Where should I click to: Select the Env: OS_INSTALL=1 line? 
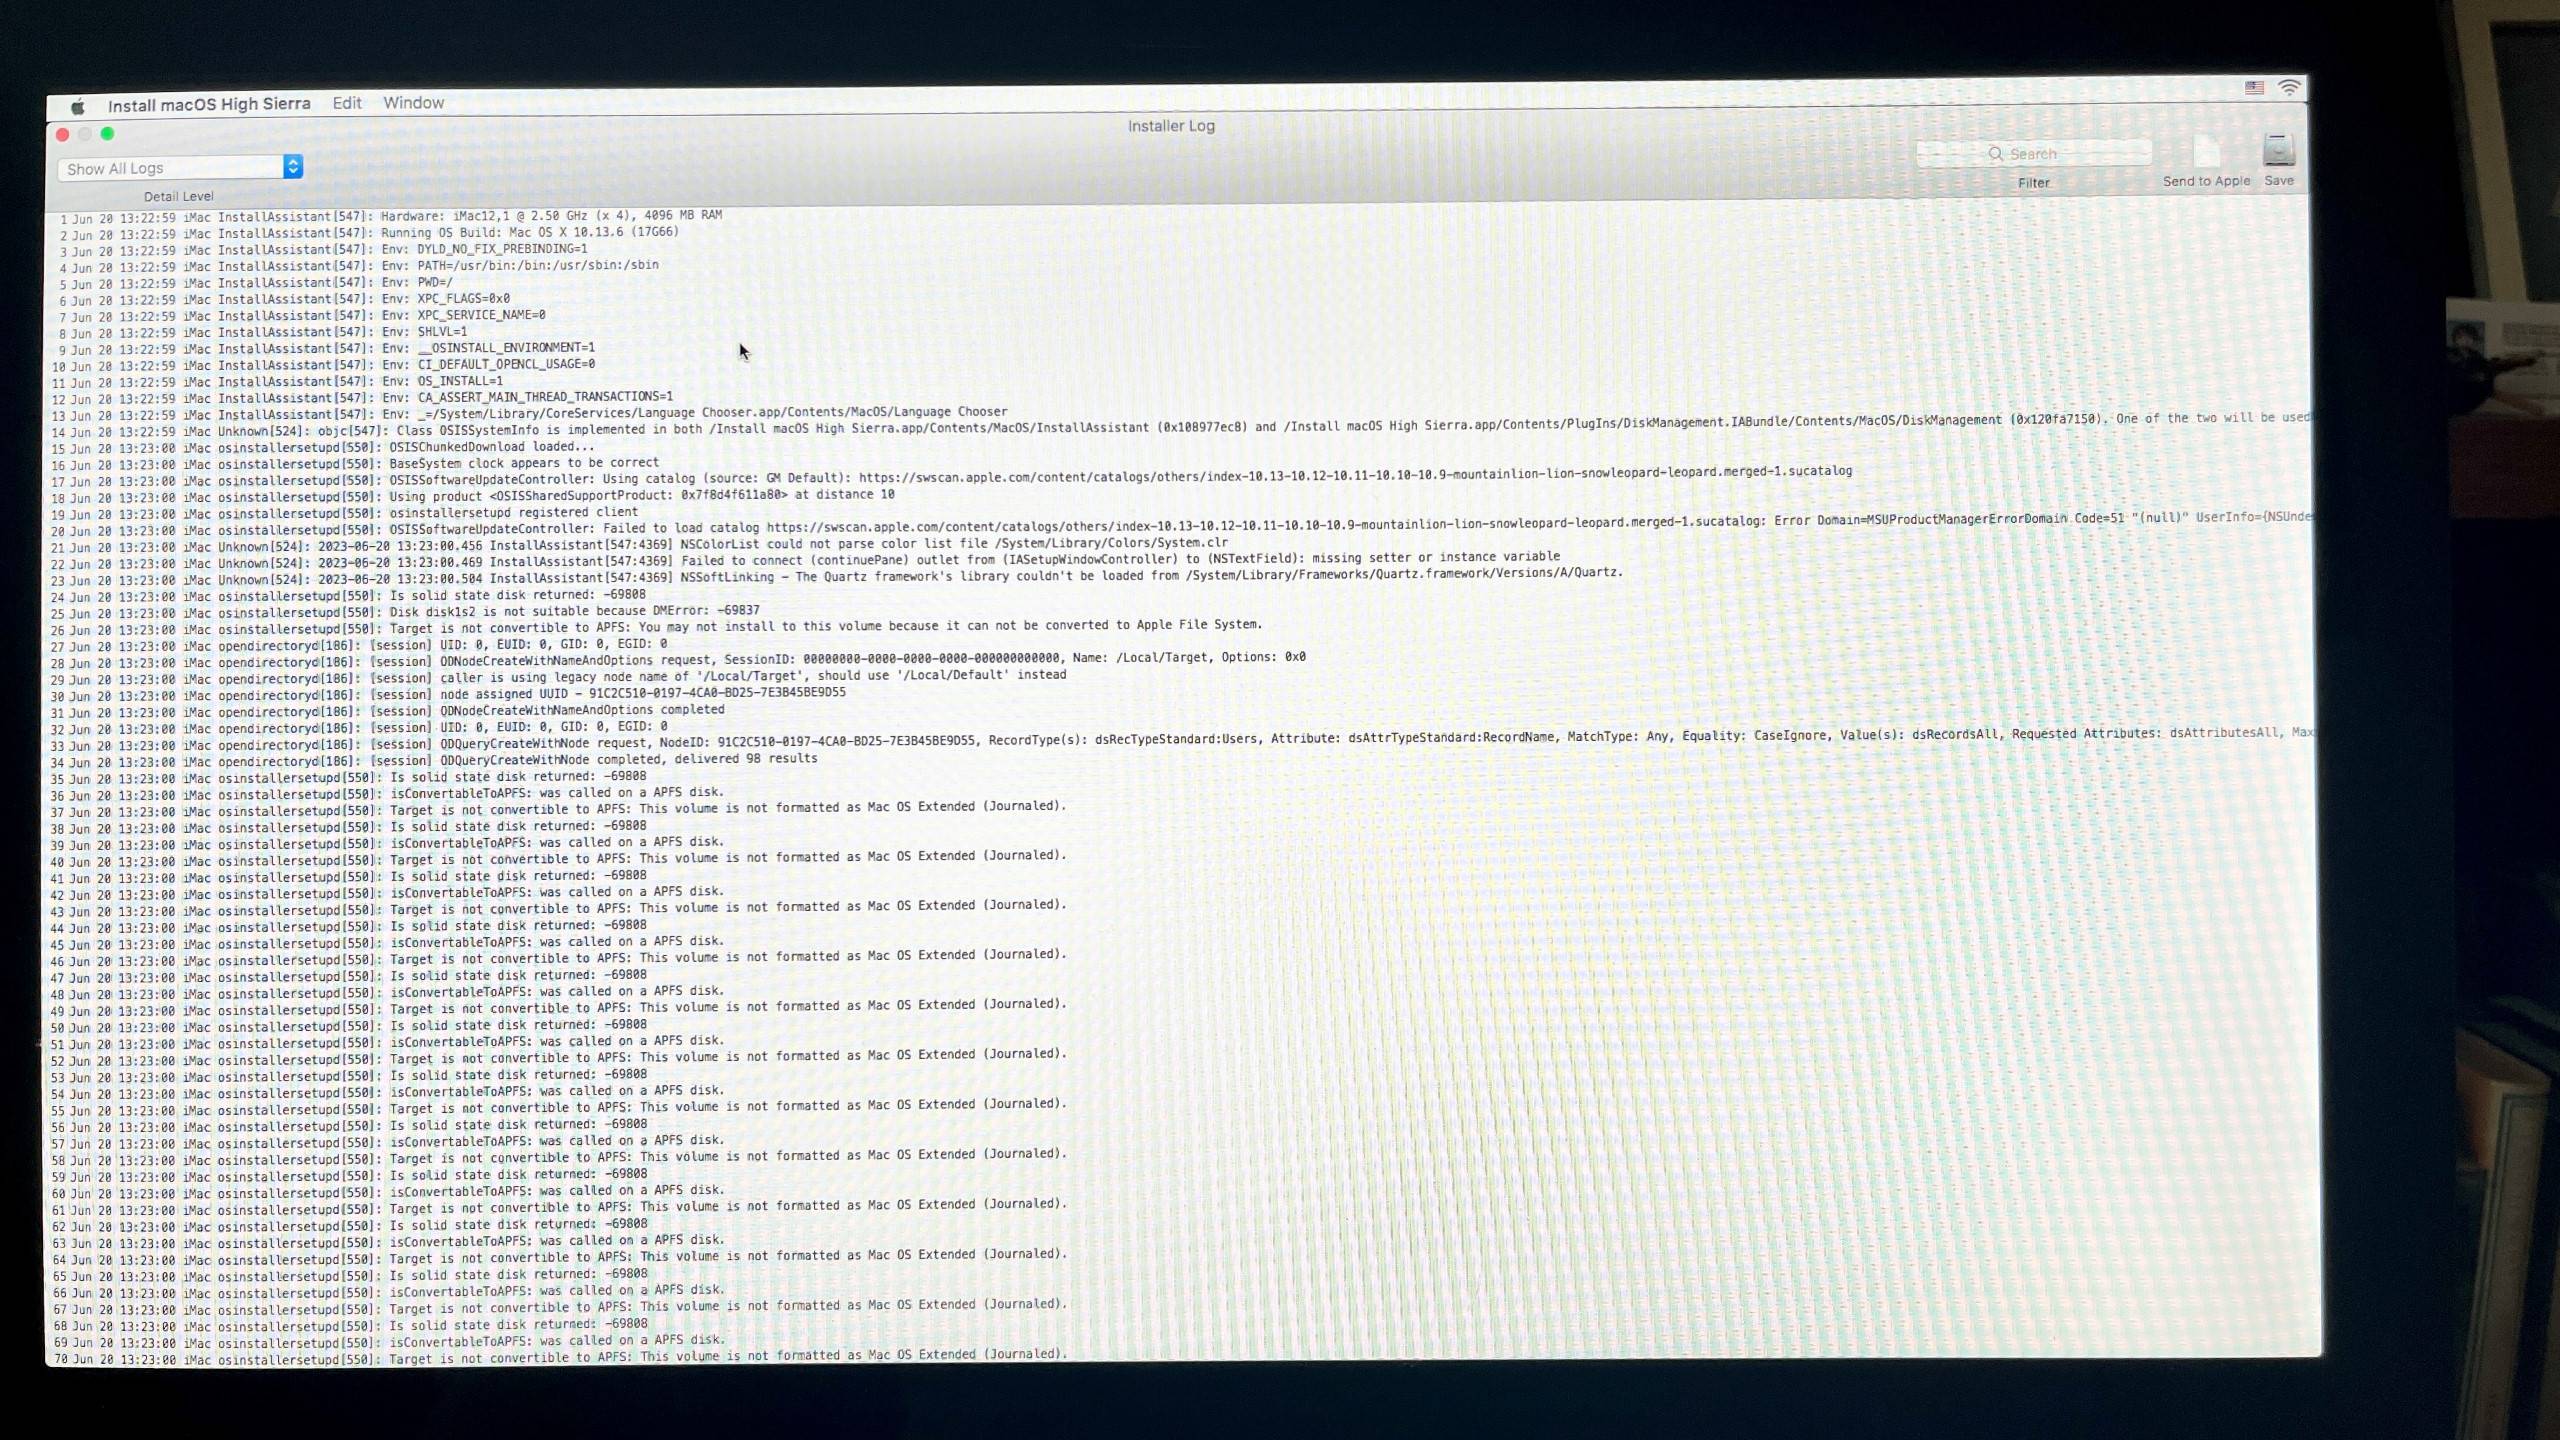click(x=277, y=382)
